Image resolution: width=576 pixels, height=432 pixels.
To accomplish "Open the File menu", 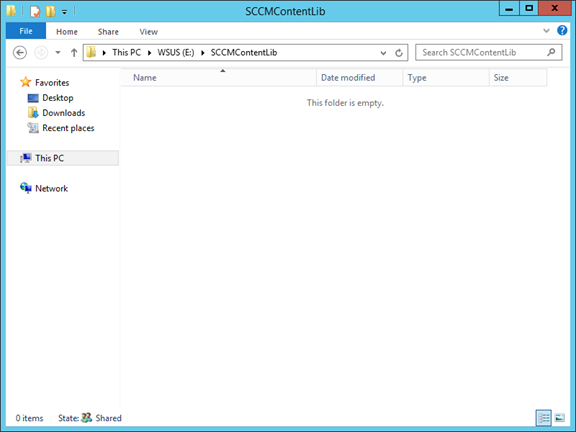I will 26,31.
